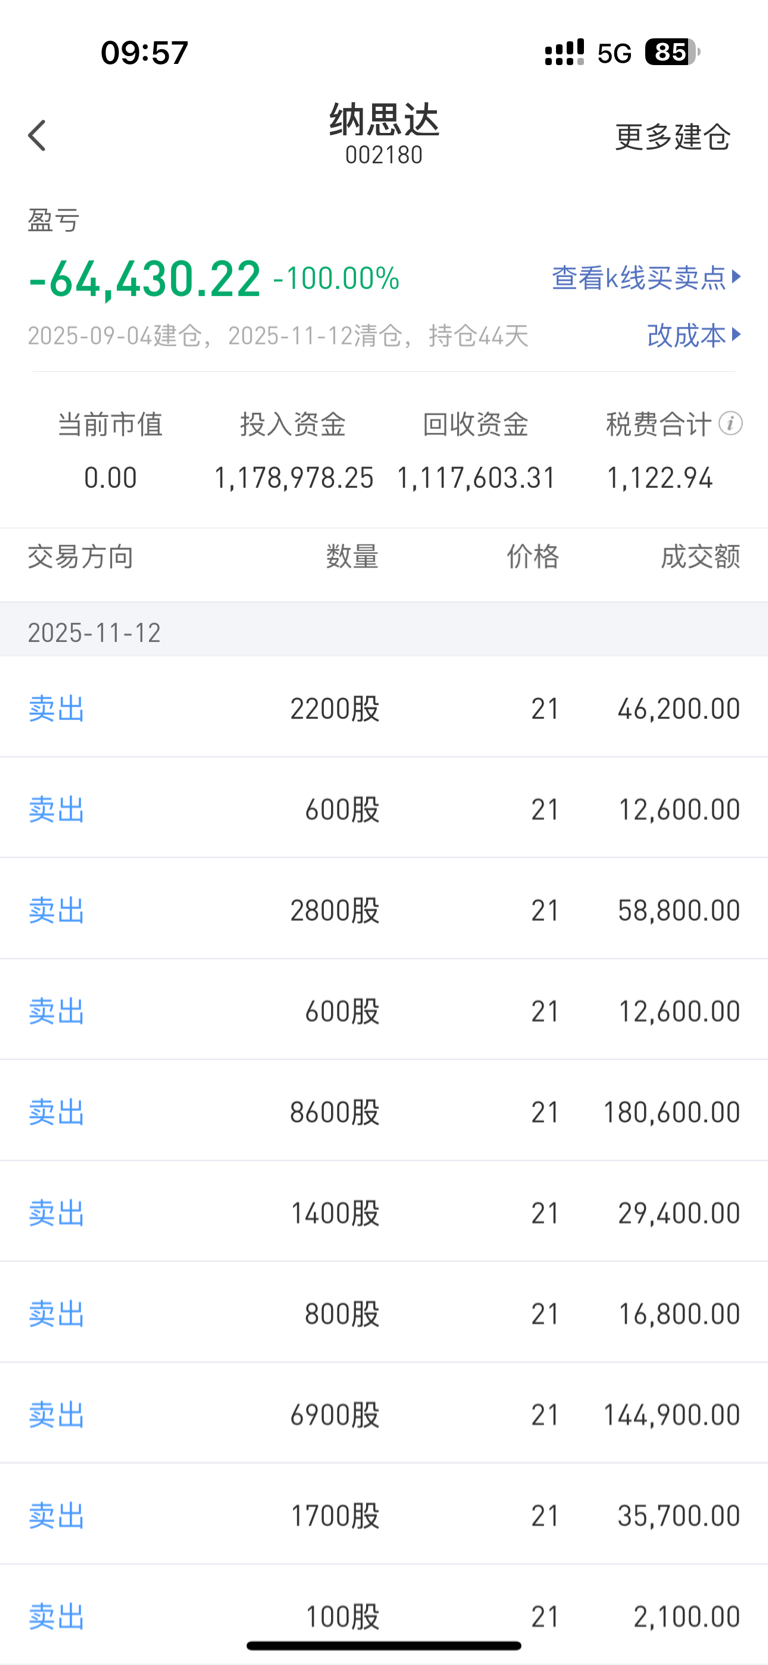This screenshot has width=768, height=1665.
Task: Tap the 投入资金 label
Action: 293,424
